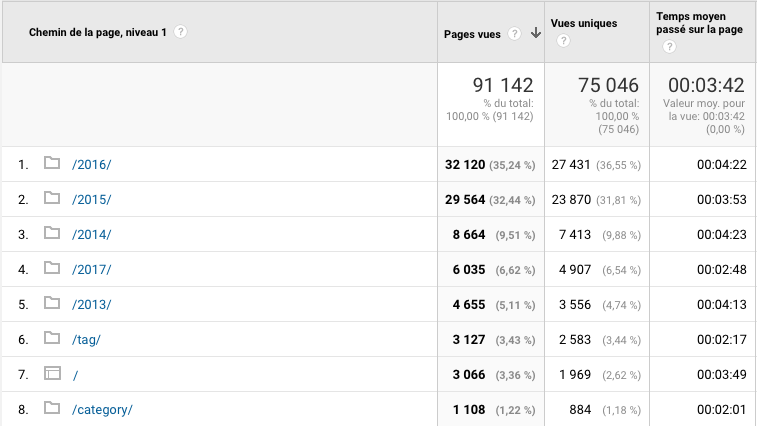Open the /tag/ path link
Image resolution: width=757 pixels, height=426 pixels.
[86, 339]
